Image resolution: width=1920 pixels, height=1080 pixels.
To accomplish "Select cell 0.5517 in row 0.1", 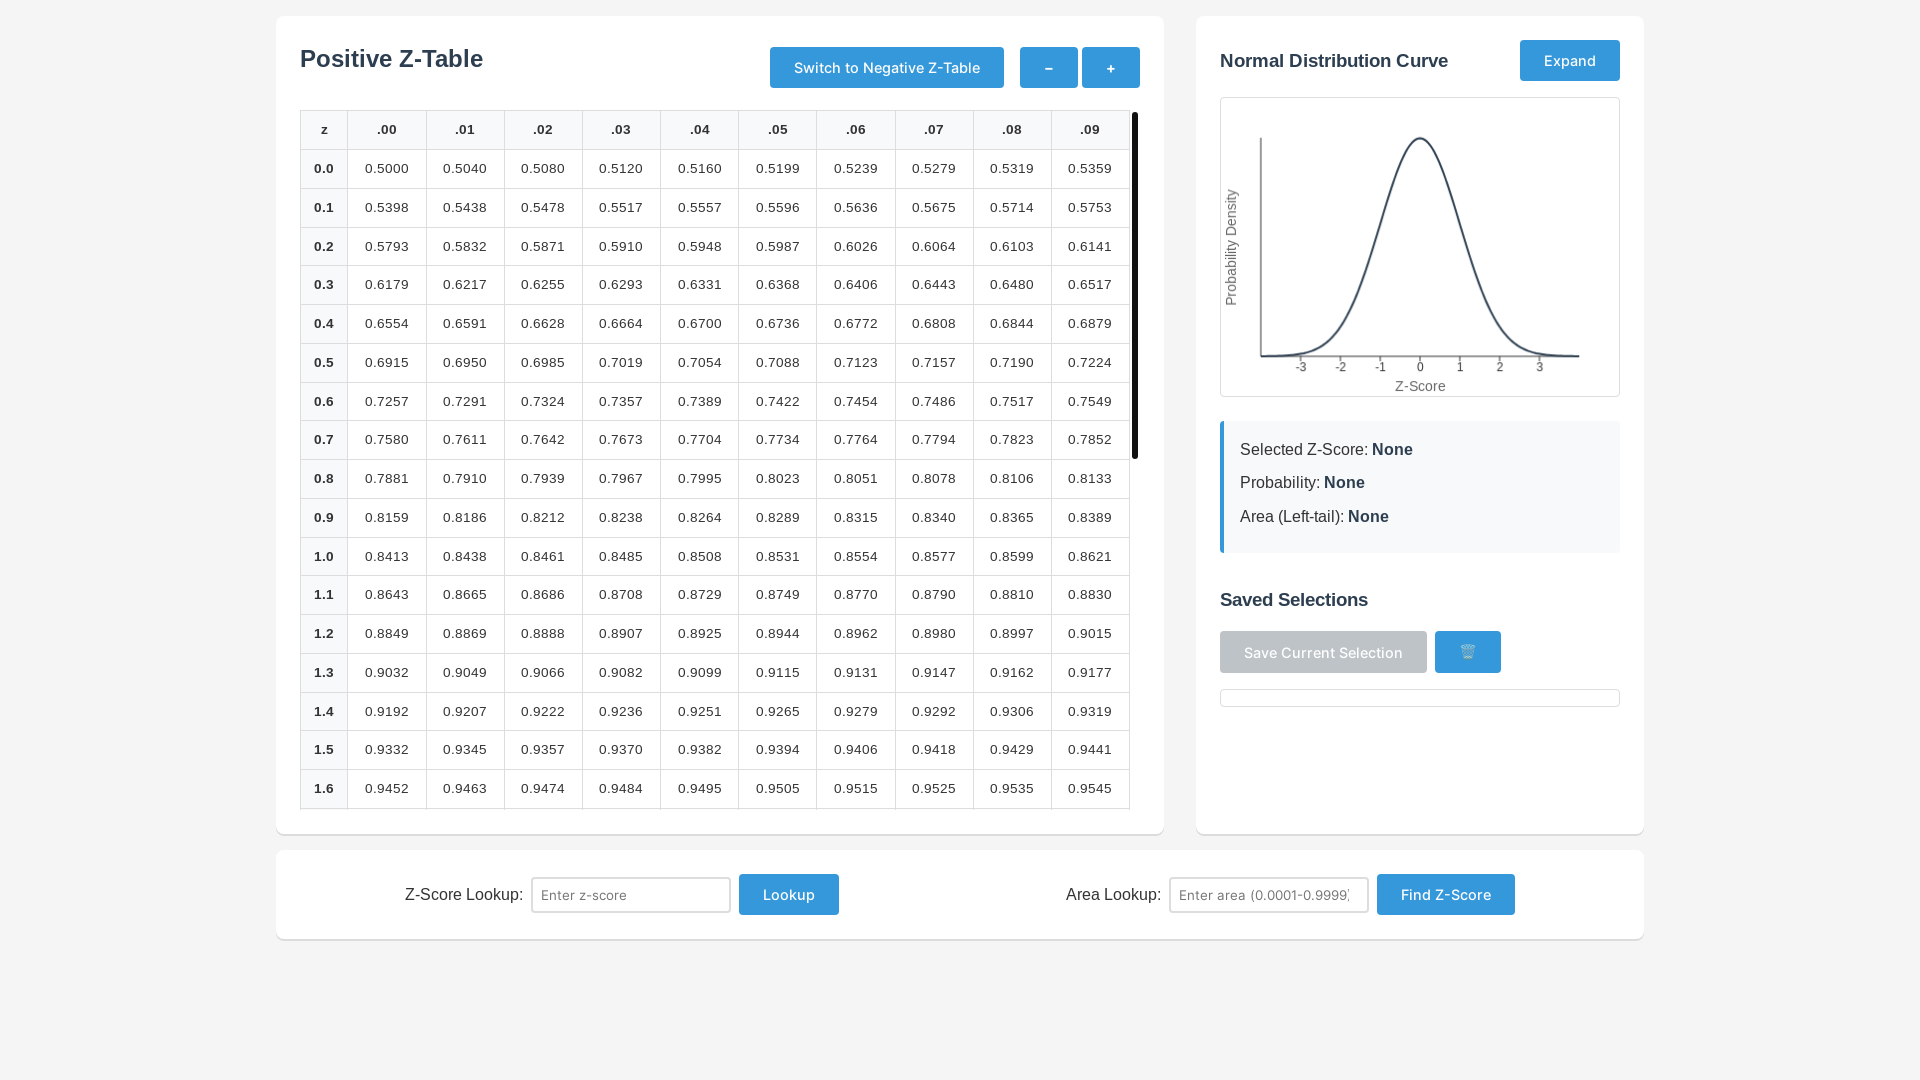I will coord(621,208).
